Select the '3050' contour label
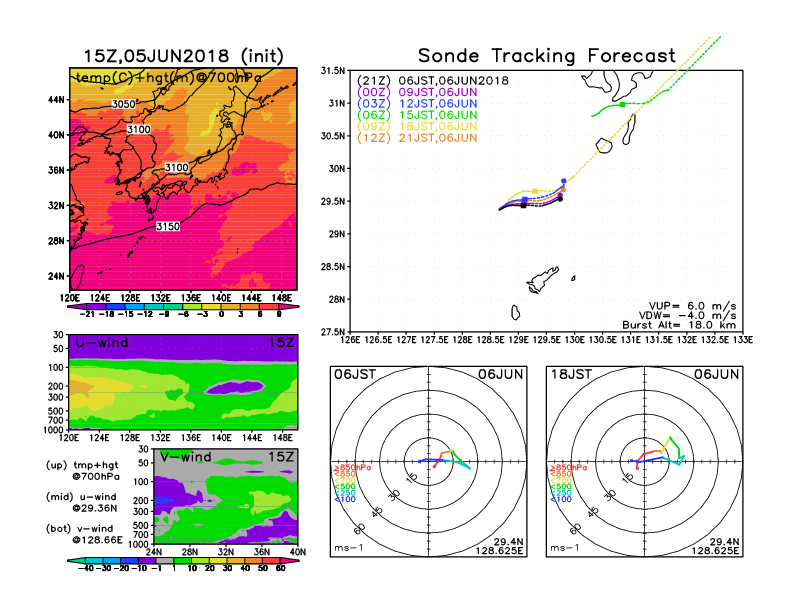This screenshot has height=612, width=792. [124, 104]
